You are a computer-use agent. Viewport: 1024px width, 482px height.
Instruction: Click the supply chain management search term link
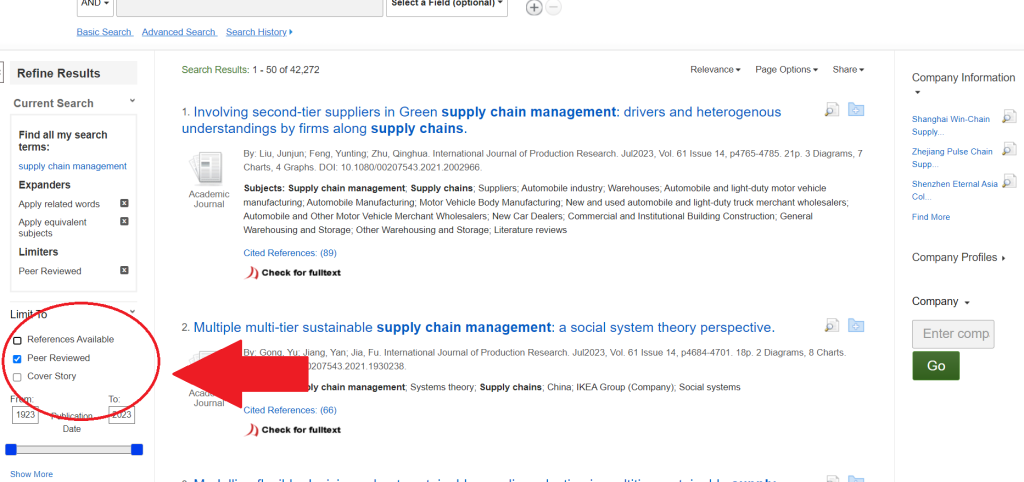click(x=72, y=166)
